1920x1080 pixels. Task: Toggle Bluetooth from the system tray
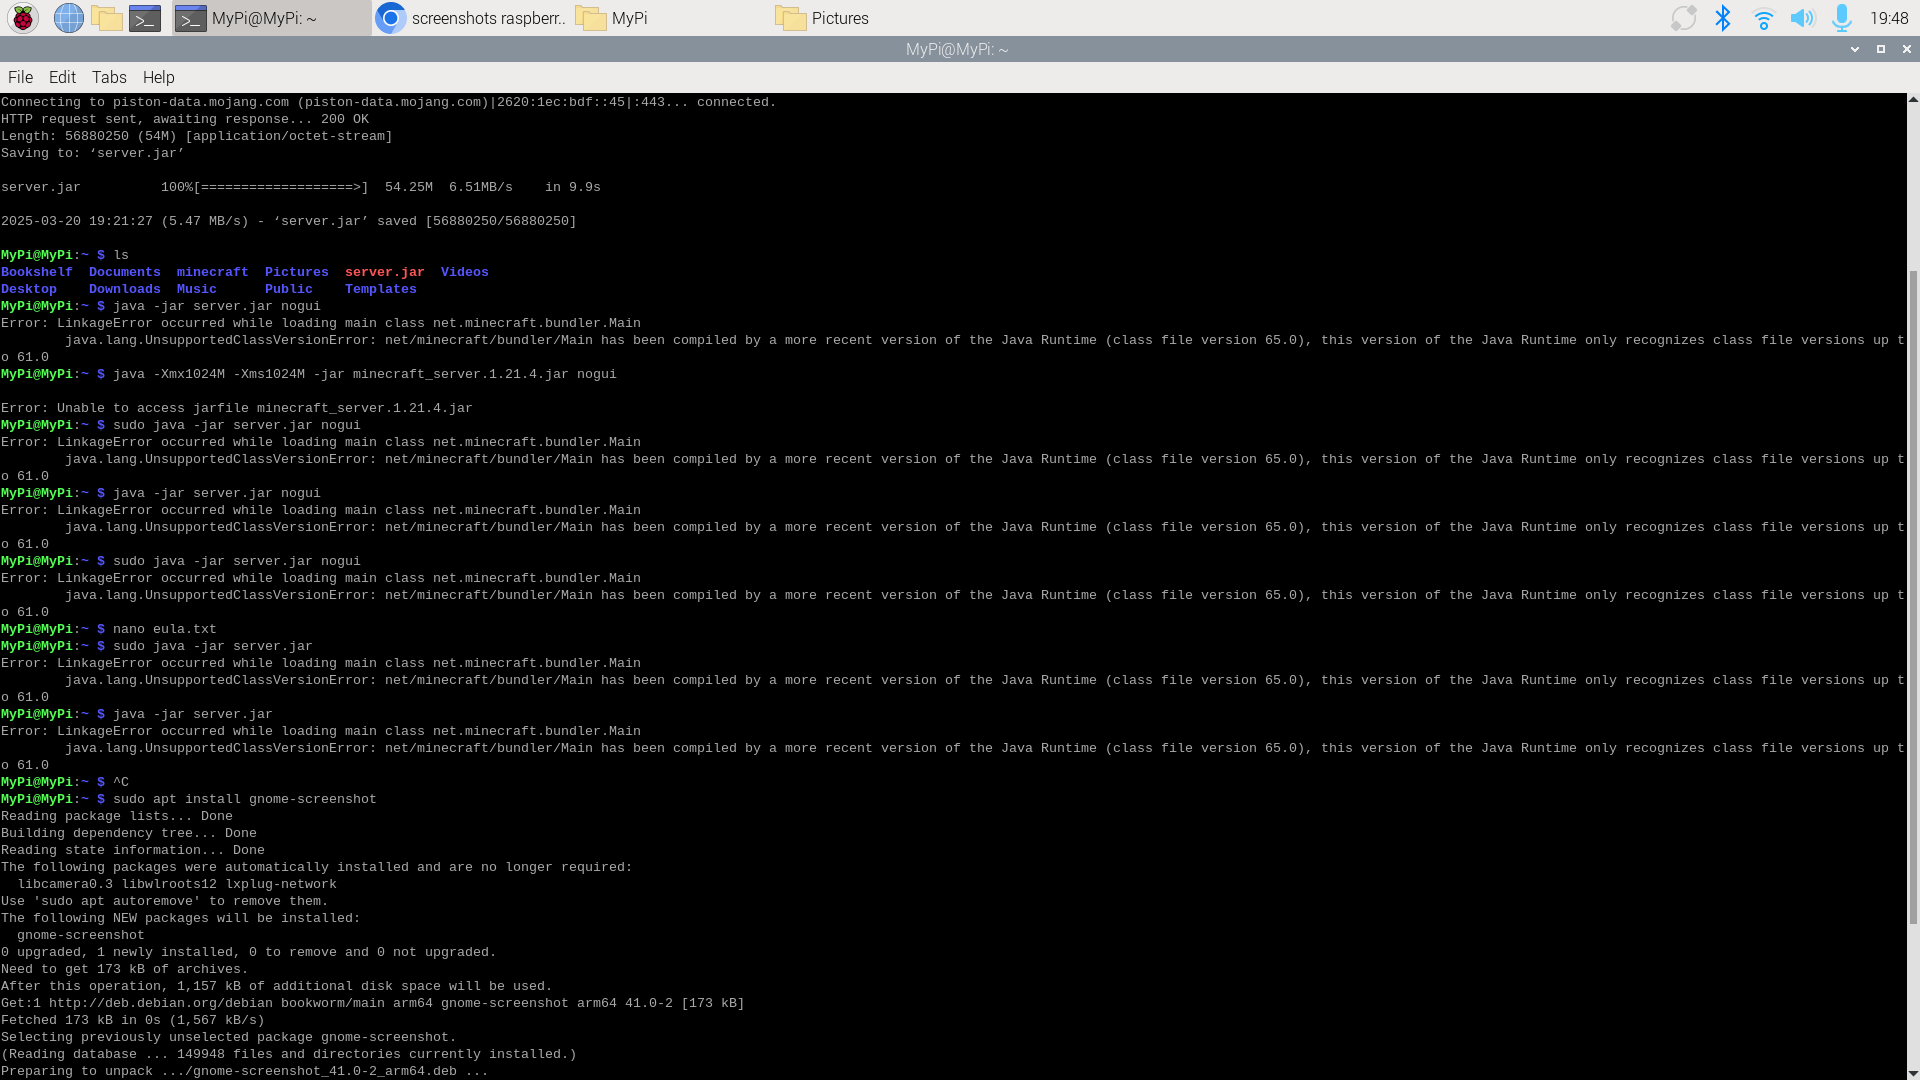1722,17
